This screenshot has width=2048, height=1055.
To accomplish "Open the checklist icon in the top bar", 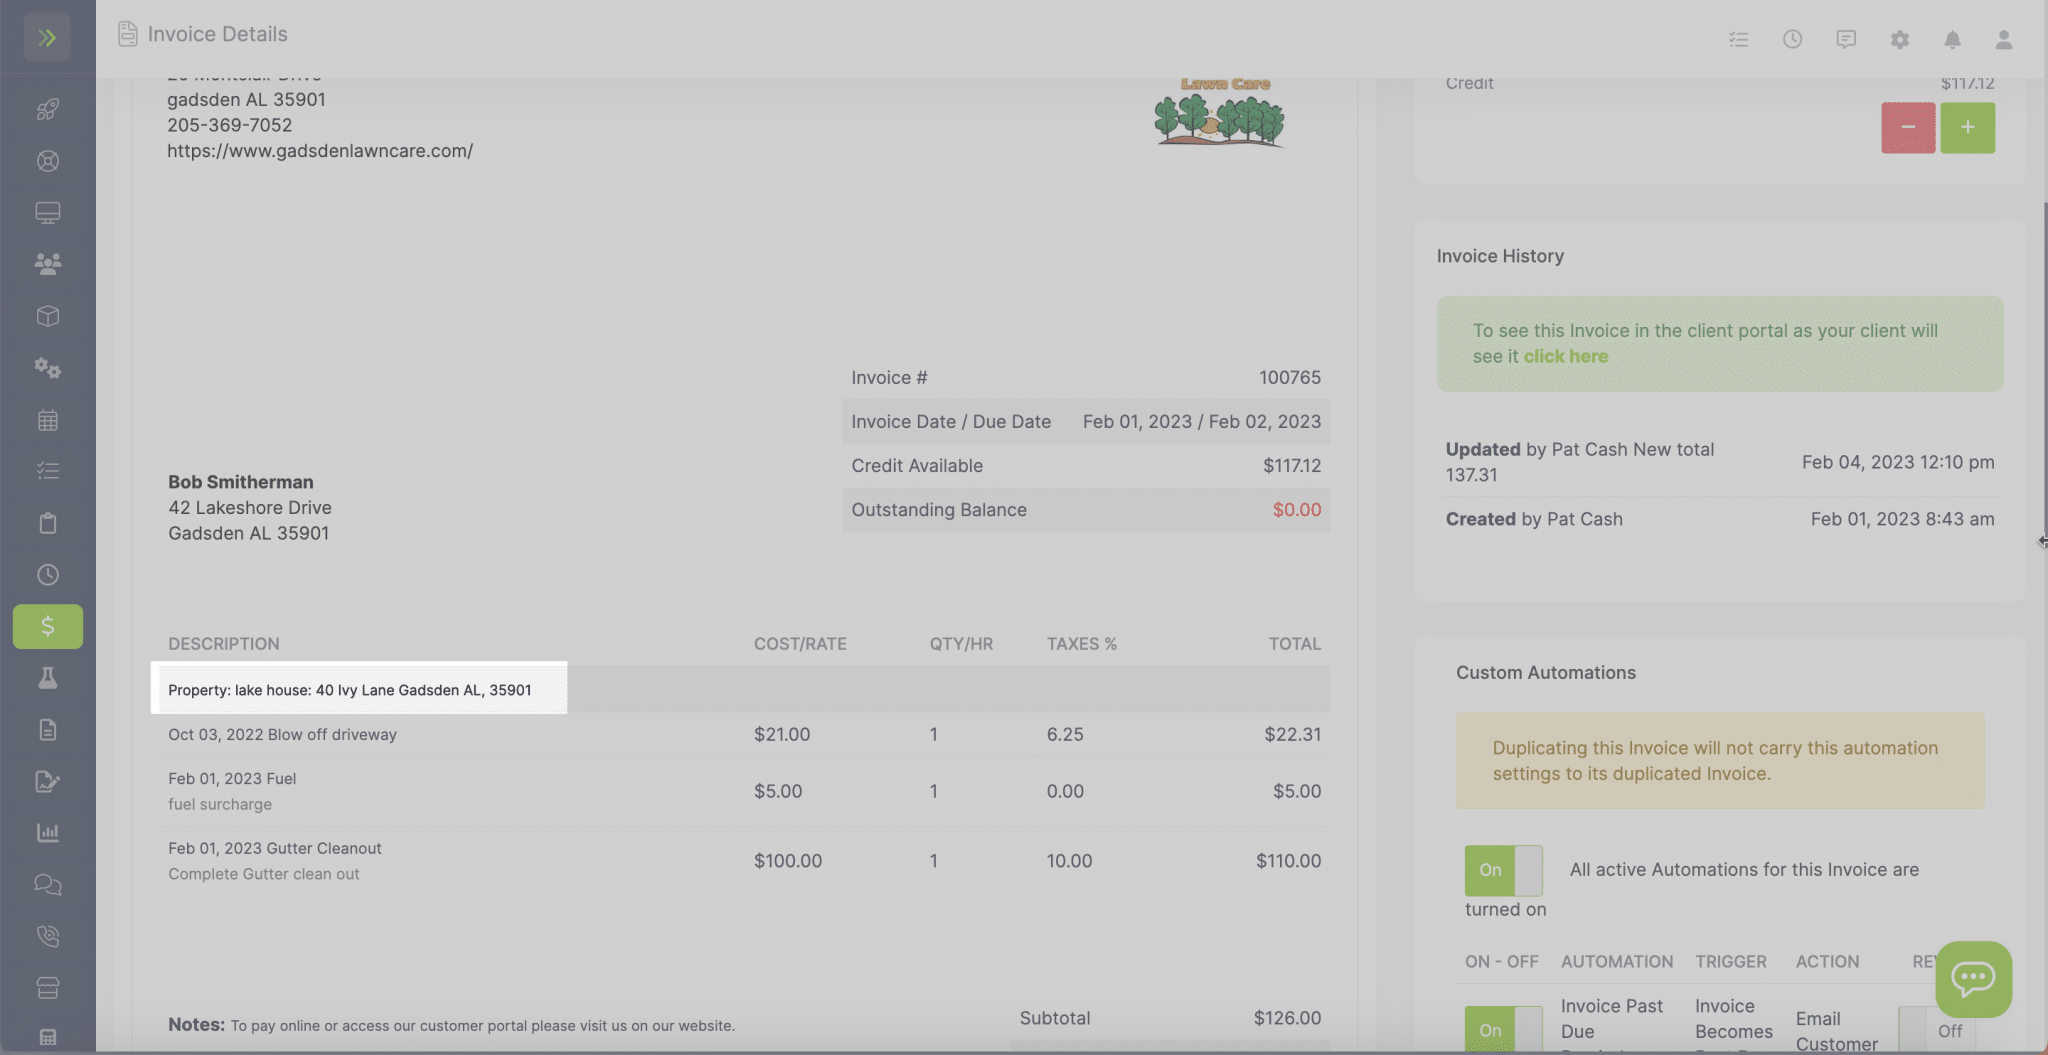I will pos(1739,39).
